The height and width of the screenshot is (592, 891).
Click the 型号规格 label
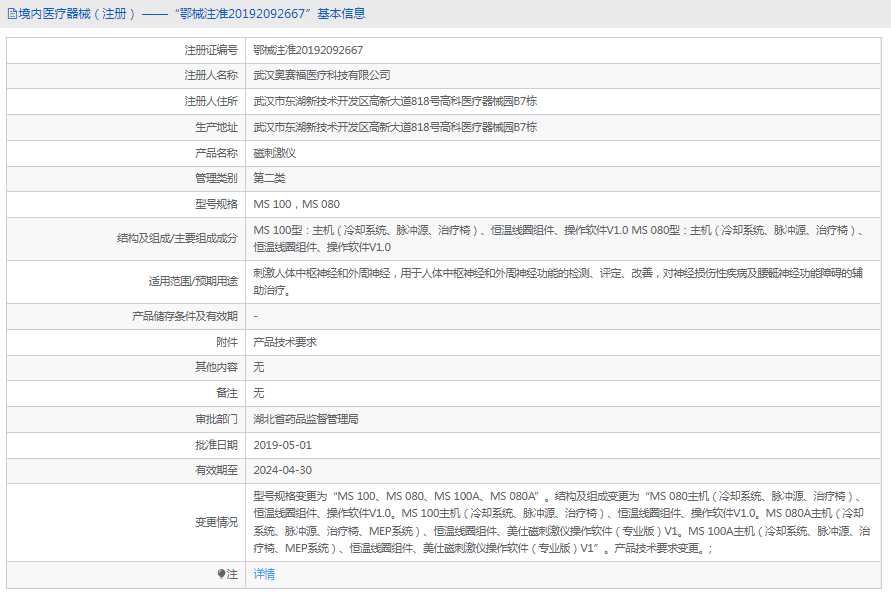click(216, 204)
